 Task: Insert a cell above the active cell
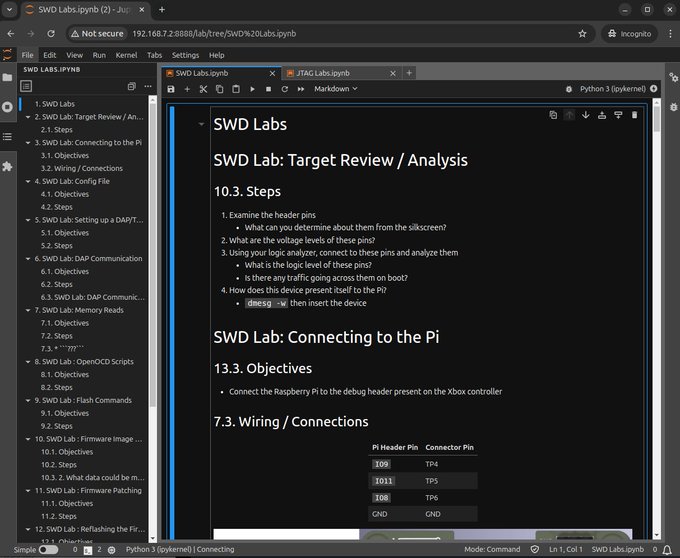pos(602,115)
